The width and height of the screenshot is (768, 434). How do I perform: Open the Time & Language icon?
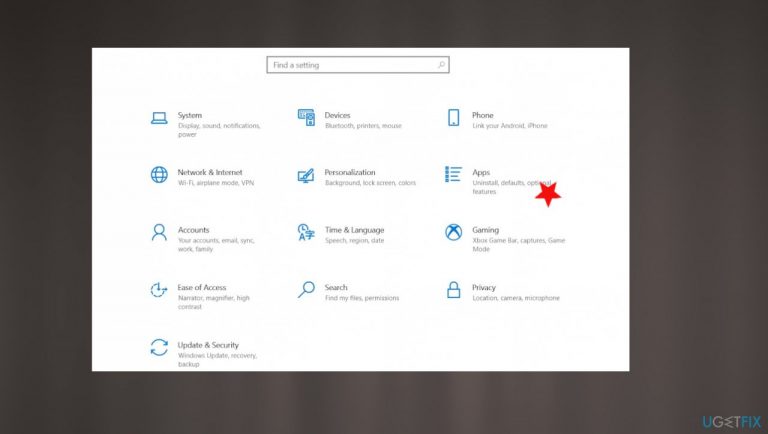[306, 232]
